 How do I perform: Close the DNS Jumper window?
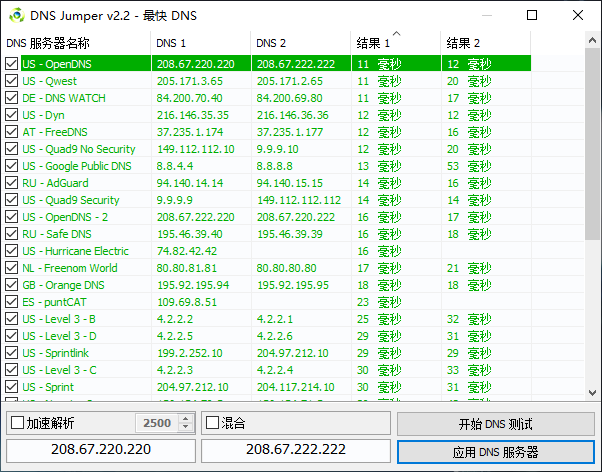pos(577,15)
